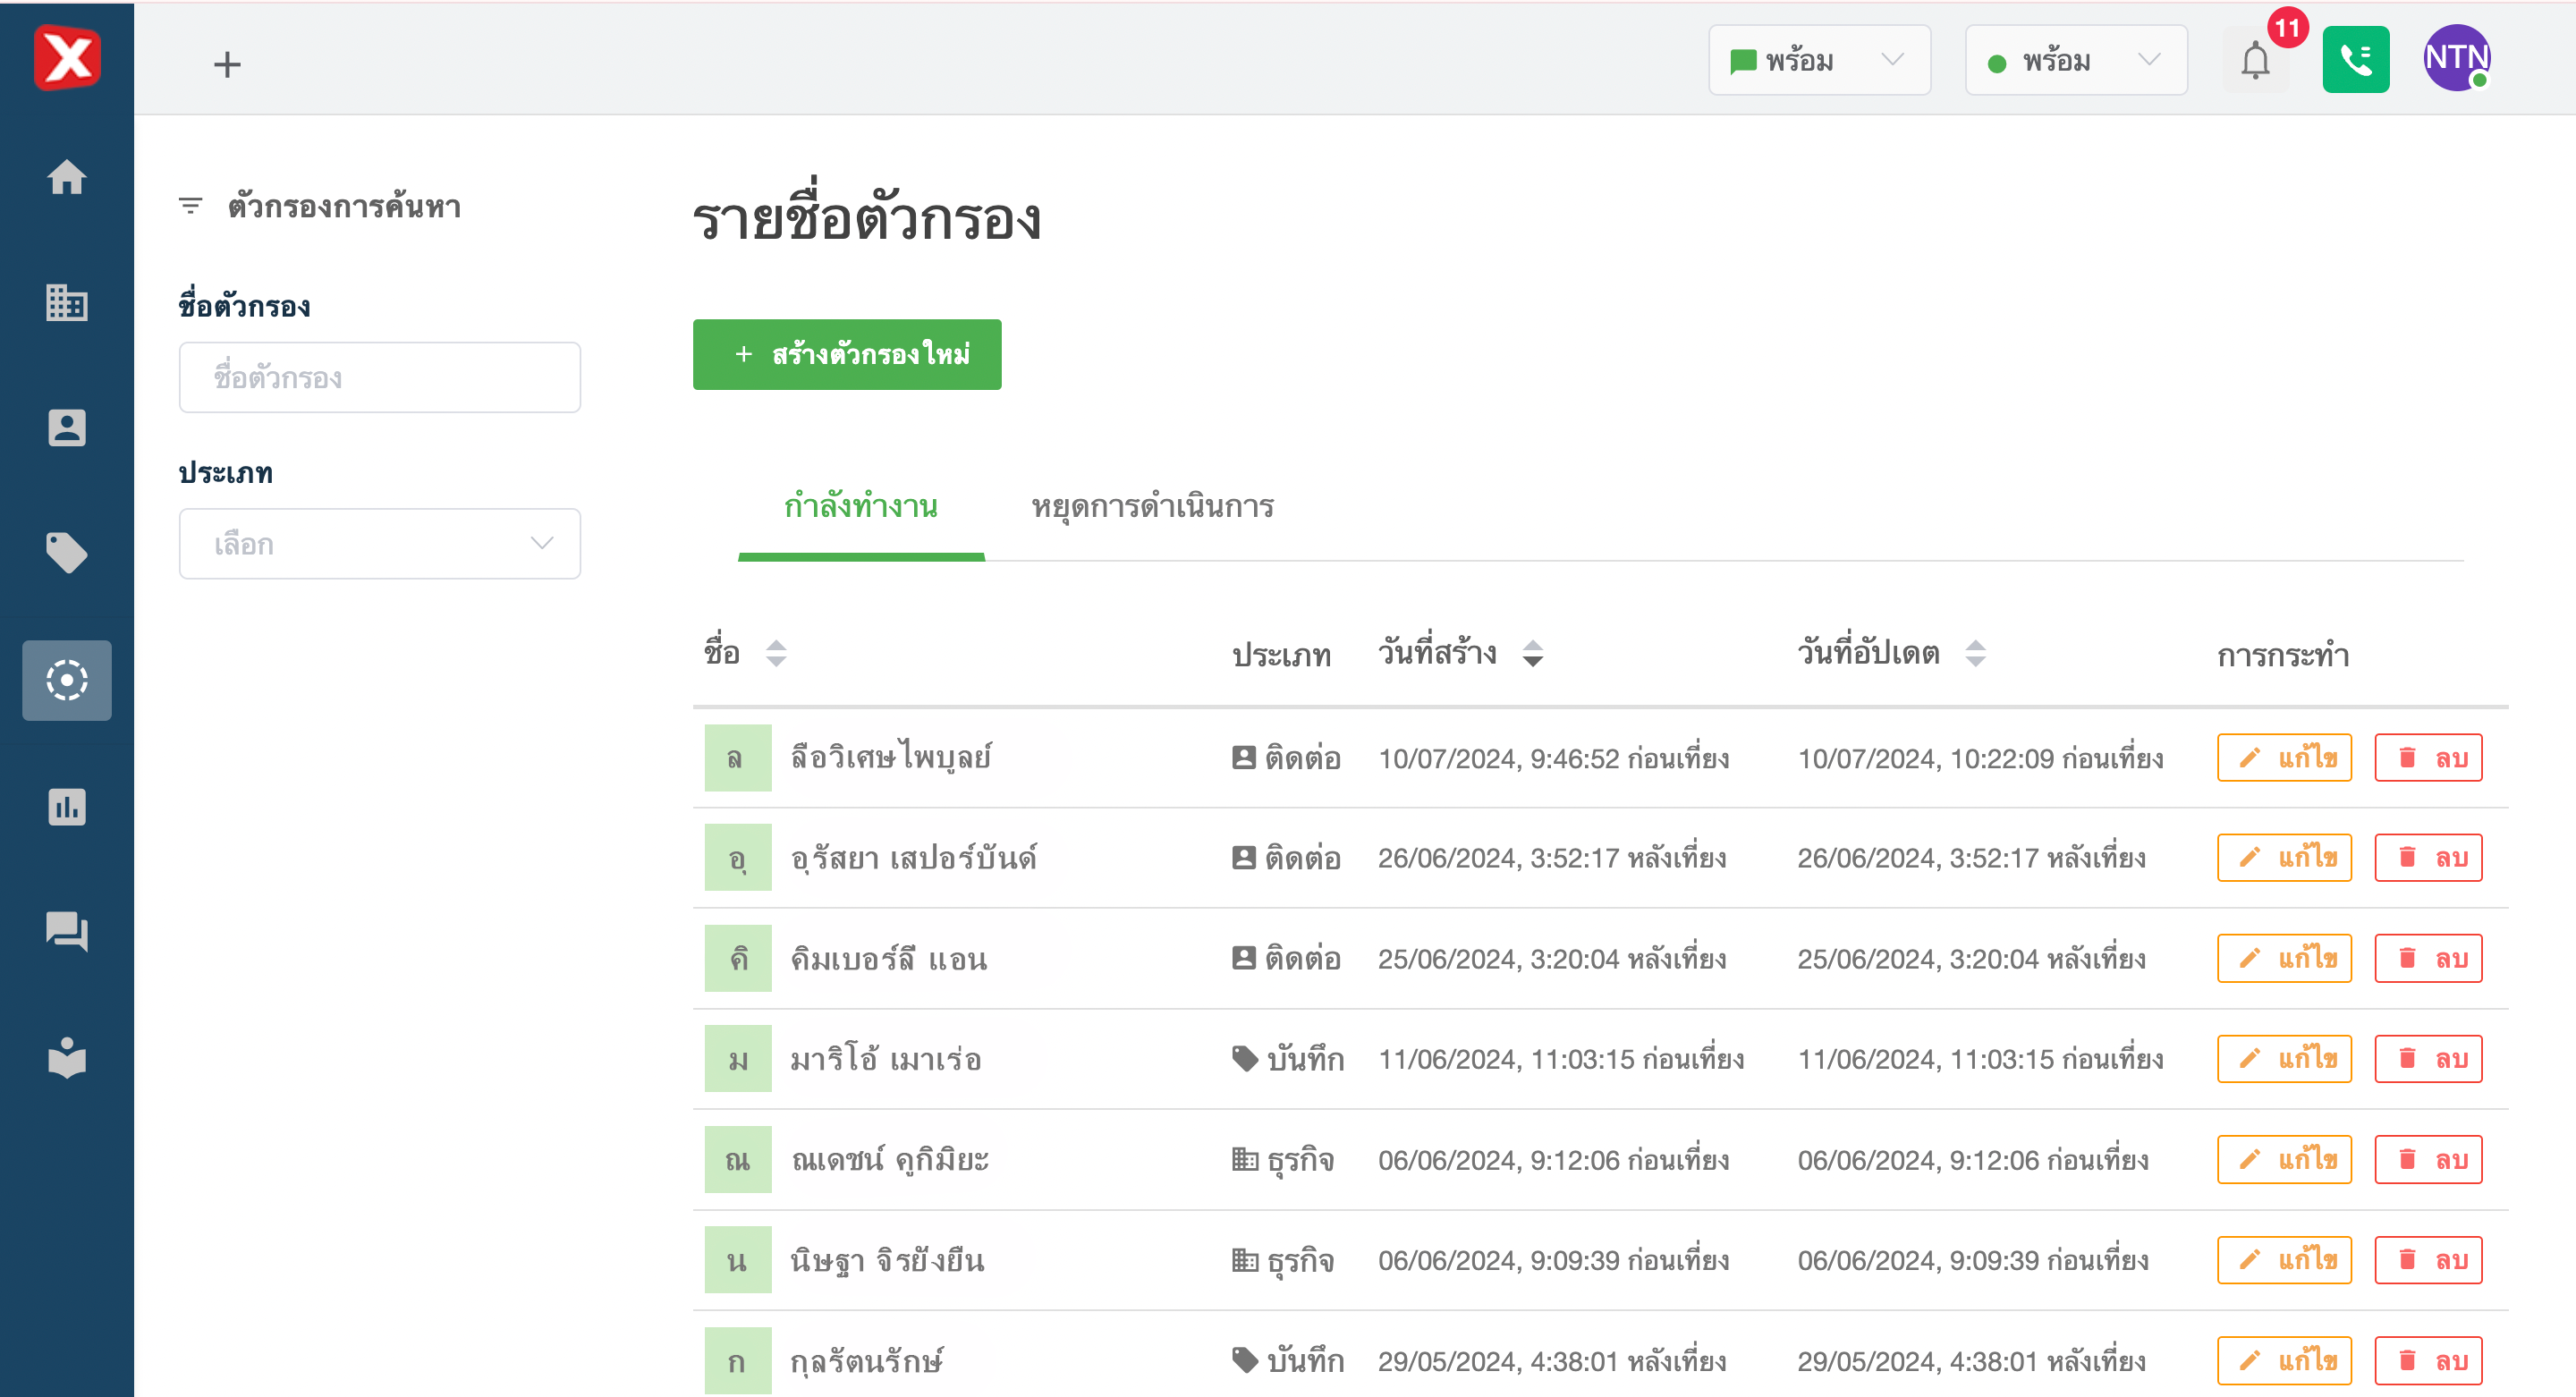Open the Reports chart icon in sidebar
The width and height of the screenshot is (2576, 1397).
(67, 807)
